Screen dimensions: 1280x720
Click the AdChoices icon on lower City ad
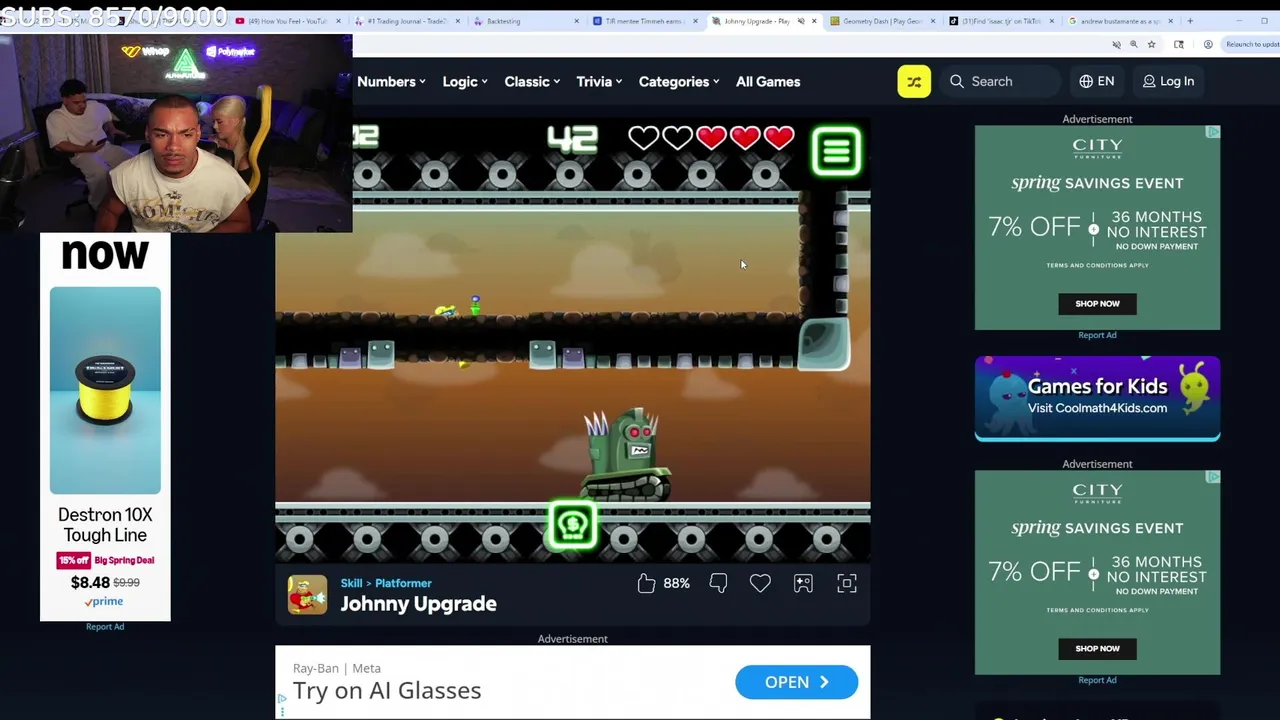(x=1213, y=477)
